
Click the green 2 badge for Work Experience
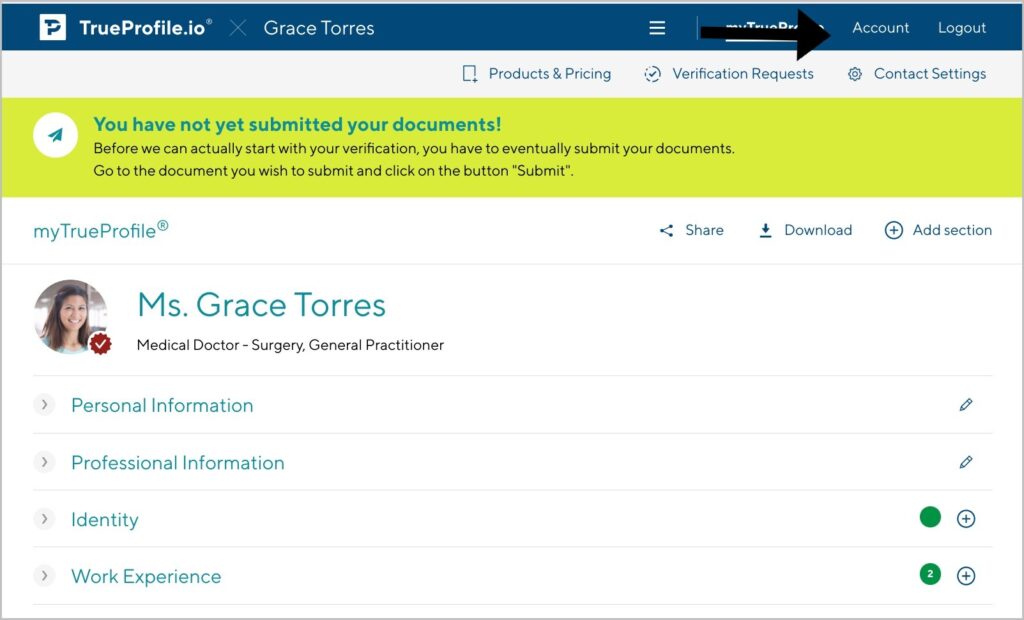(x=930, y=574)
